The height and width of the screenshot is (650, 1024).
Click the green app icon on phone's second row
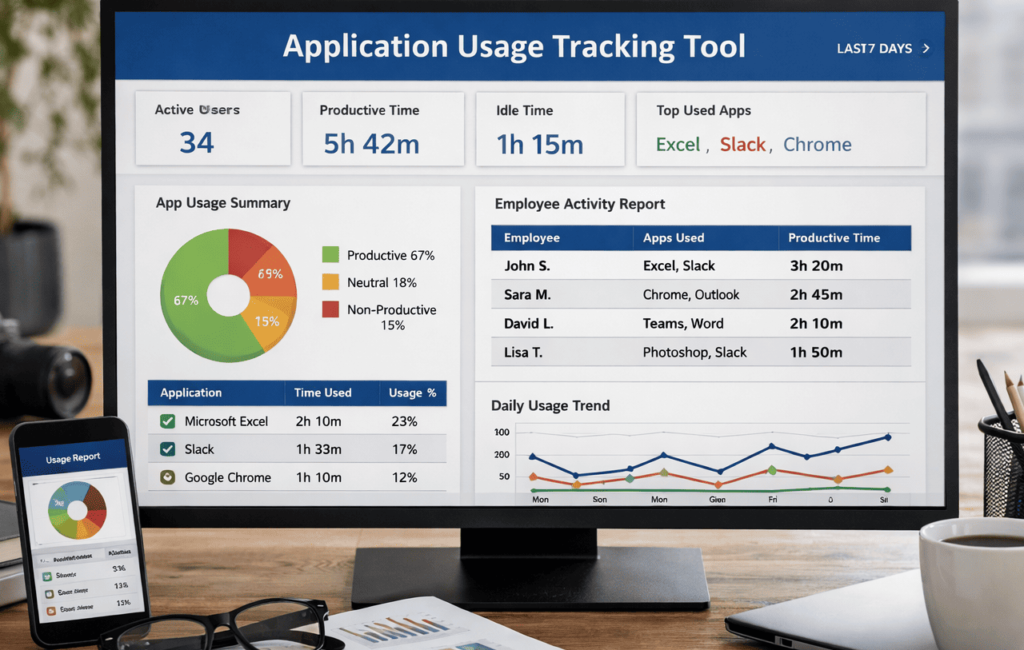click(49, 594)
